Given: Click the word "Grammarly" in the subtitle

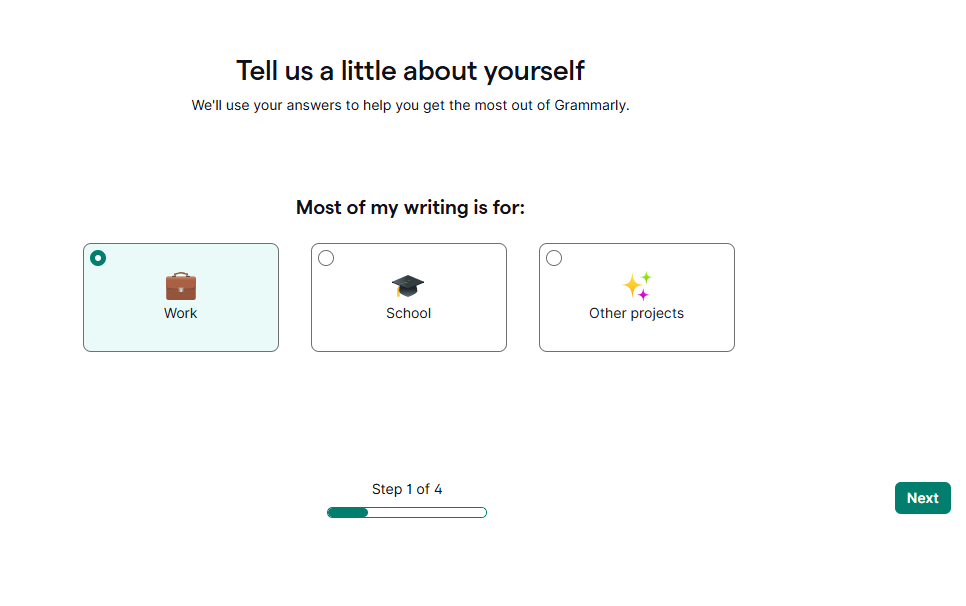Looking at the screenshot, I should [590, 105].
